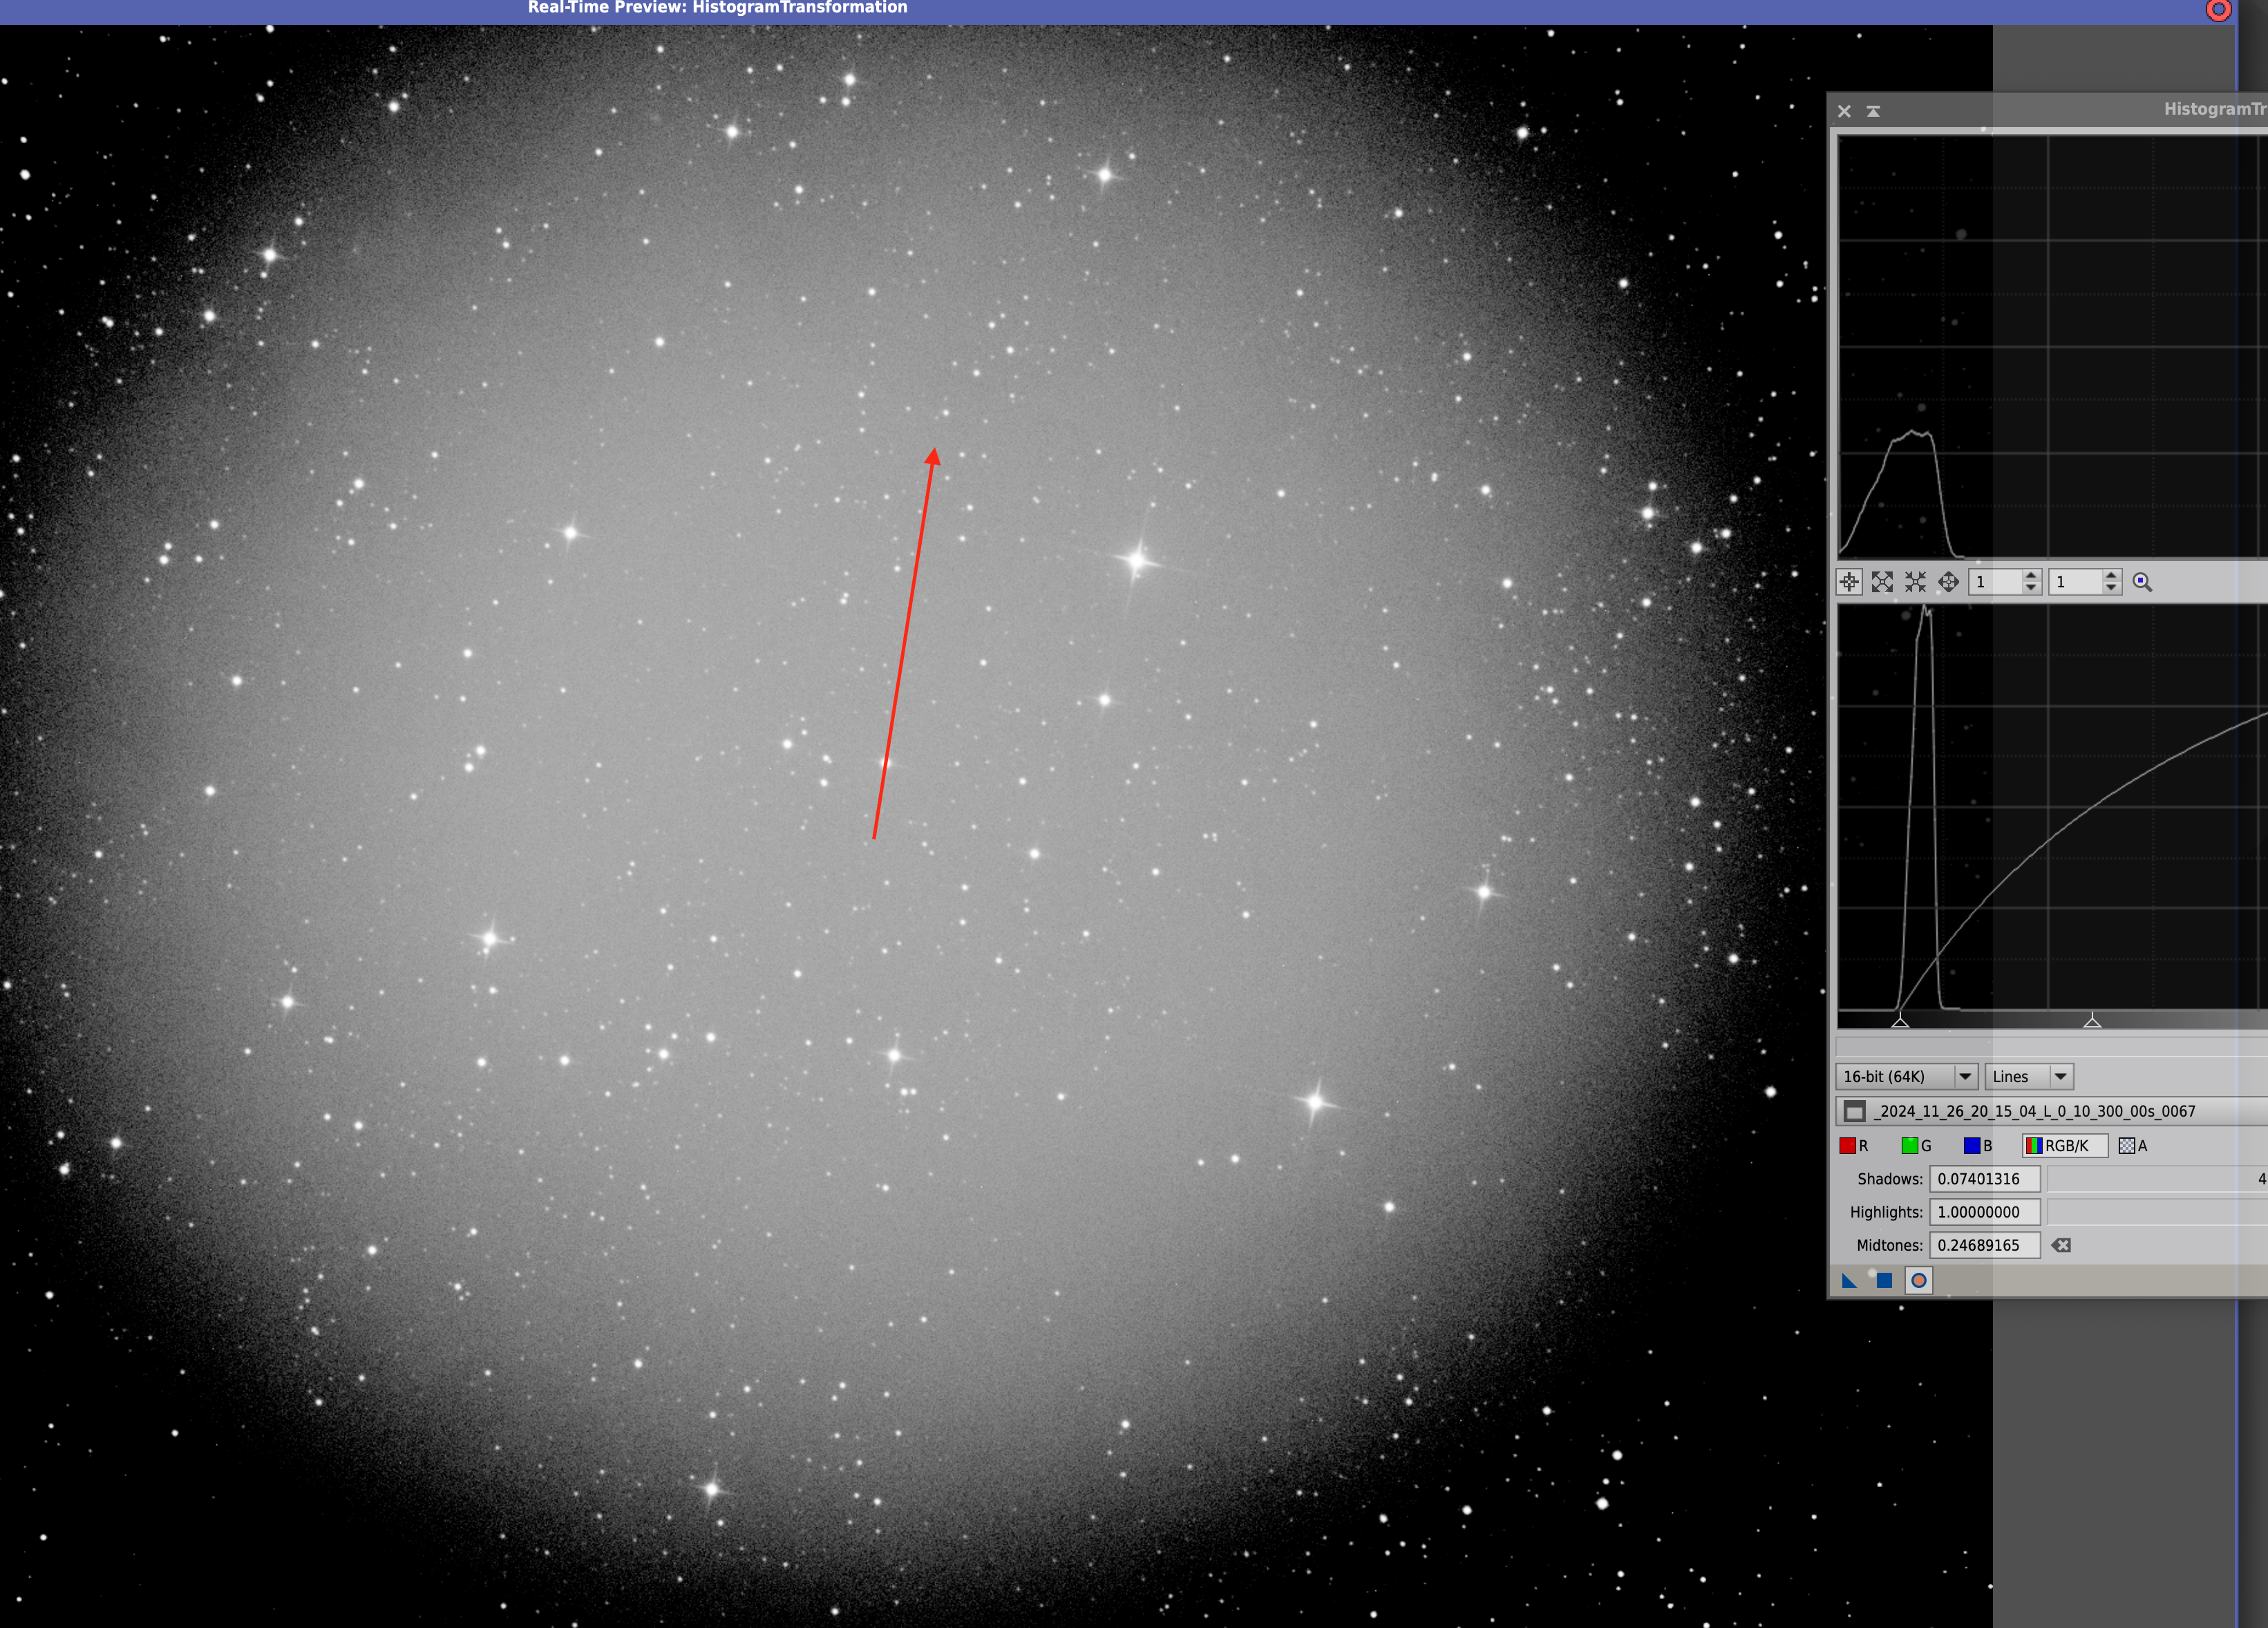Select the G green channel
Viewport: 2268px width, 1628px height.
click(1916, 1146)
